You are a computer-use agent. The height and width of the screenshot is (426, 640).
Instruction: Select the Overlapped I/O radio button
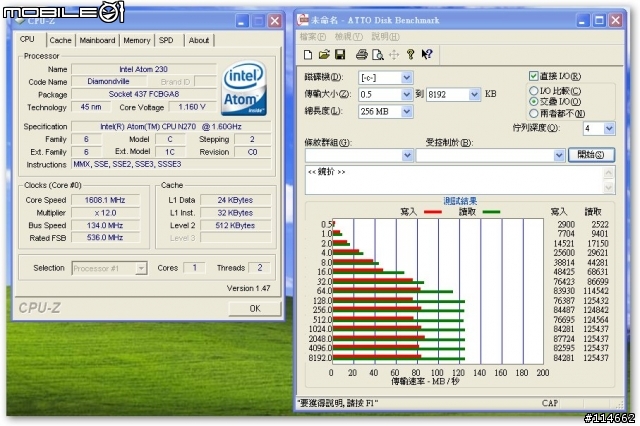click(533, 102)
